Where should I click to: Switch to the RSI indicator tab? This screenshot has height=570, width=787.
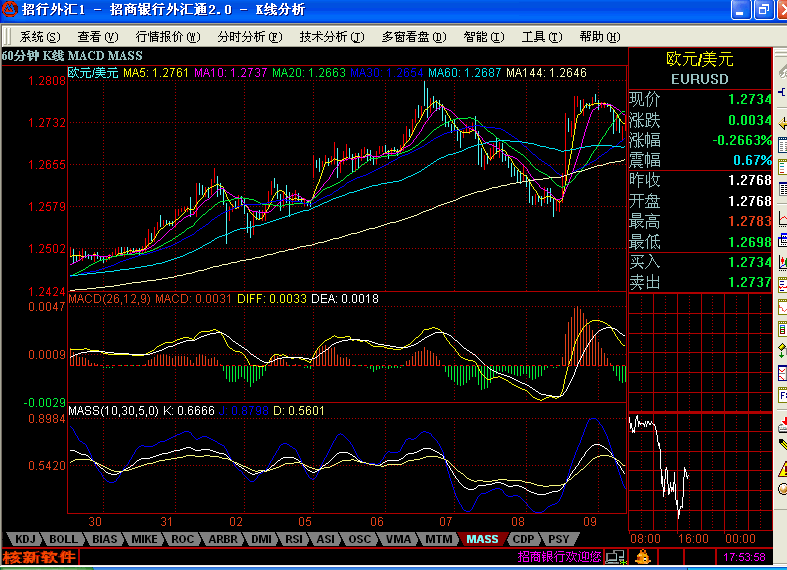point(294,539)
